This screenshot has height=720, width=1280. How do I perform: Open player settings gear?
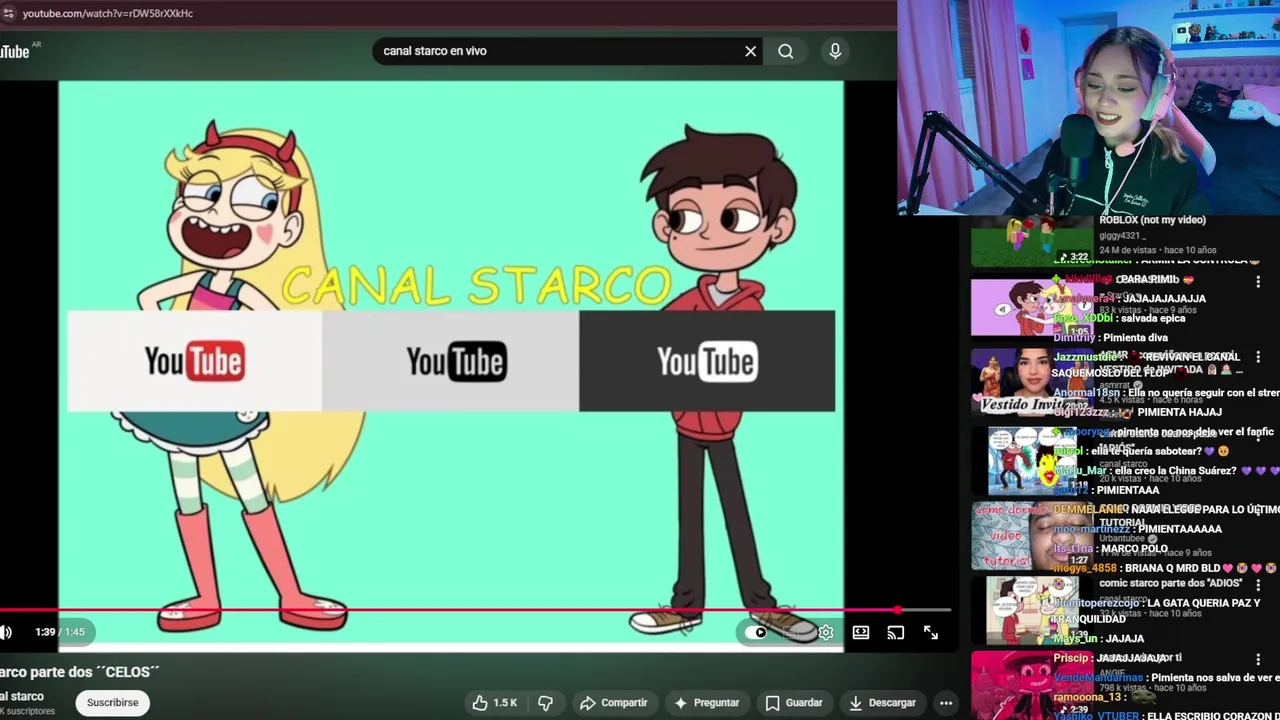tap(826, 632)
